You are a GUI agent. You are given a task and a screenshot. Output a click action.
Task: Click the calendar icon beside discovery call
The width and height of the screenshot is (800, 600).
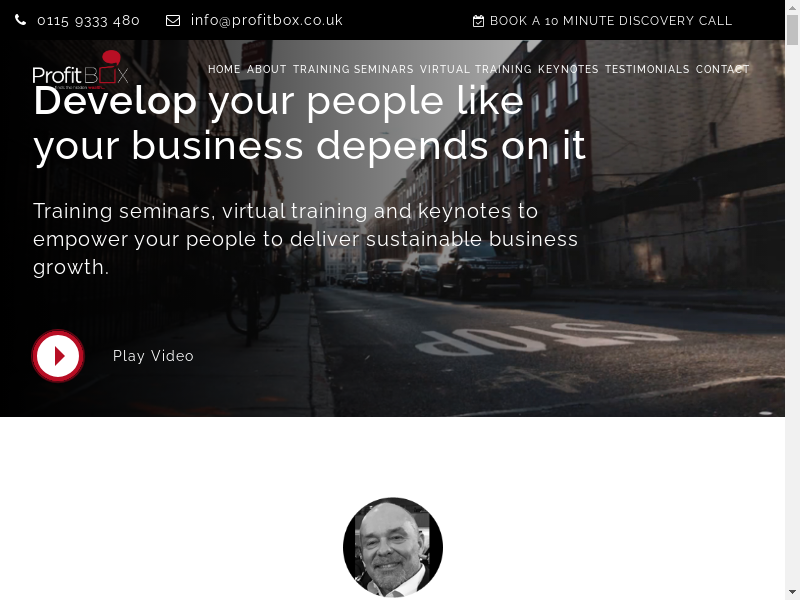(478, 21)
